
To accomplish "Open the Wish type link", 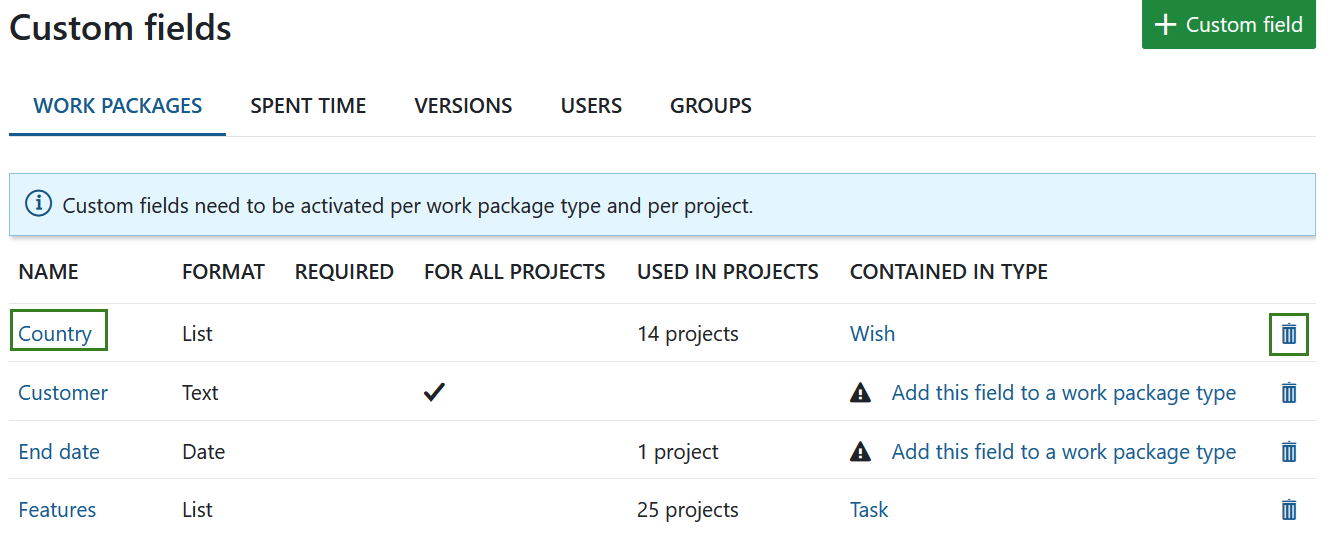I will tap(872, 334).
